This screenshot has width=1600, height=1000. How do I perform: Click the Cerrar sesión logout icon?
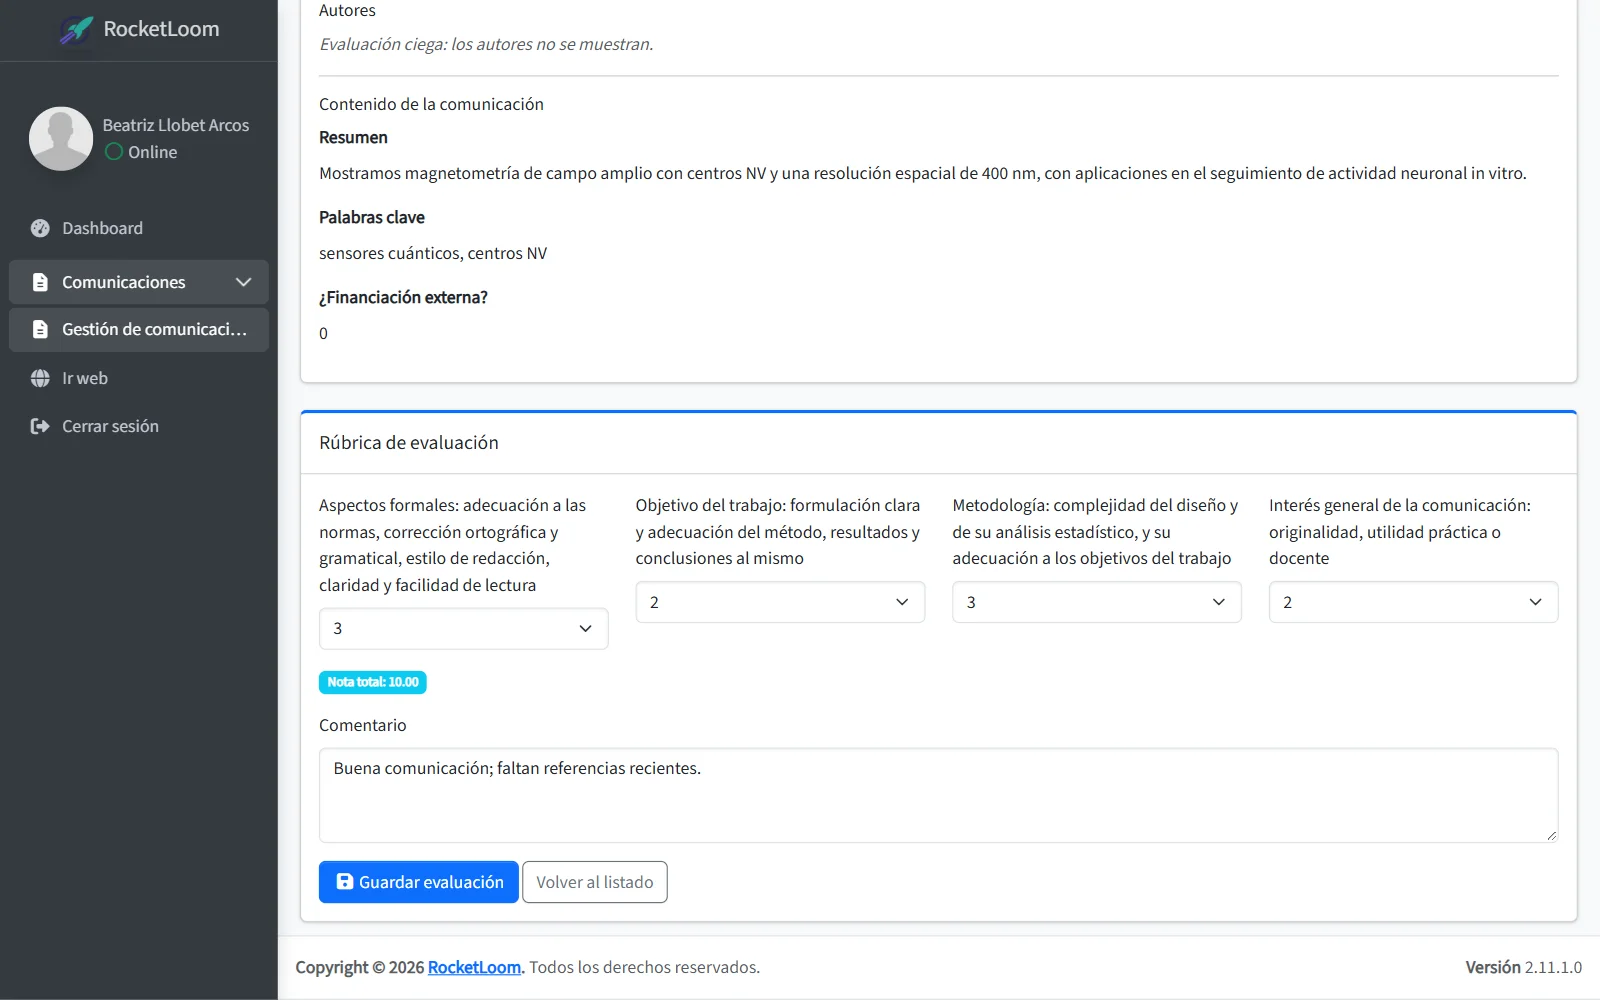point(40,426)
